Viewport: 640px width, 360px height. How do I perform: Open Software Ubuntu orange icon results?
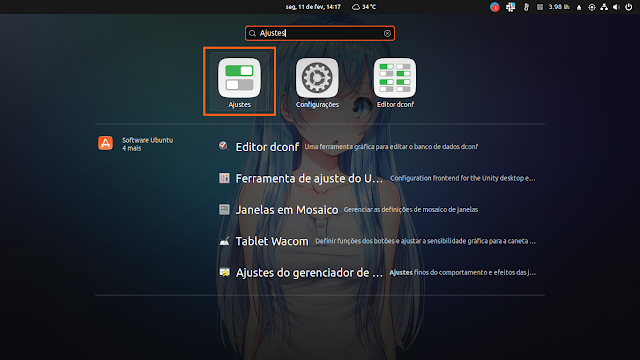point(105,143)
